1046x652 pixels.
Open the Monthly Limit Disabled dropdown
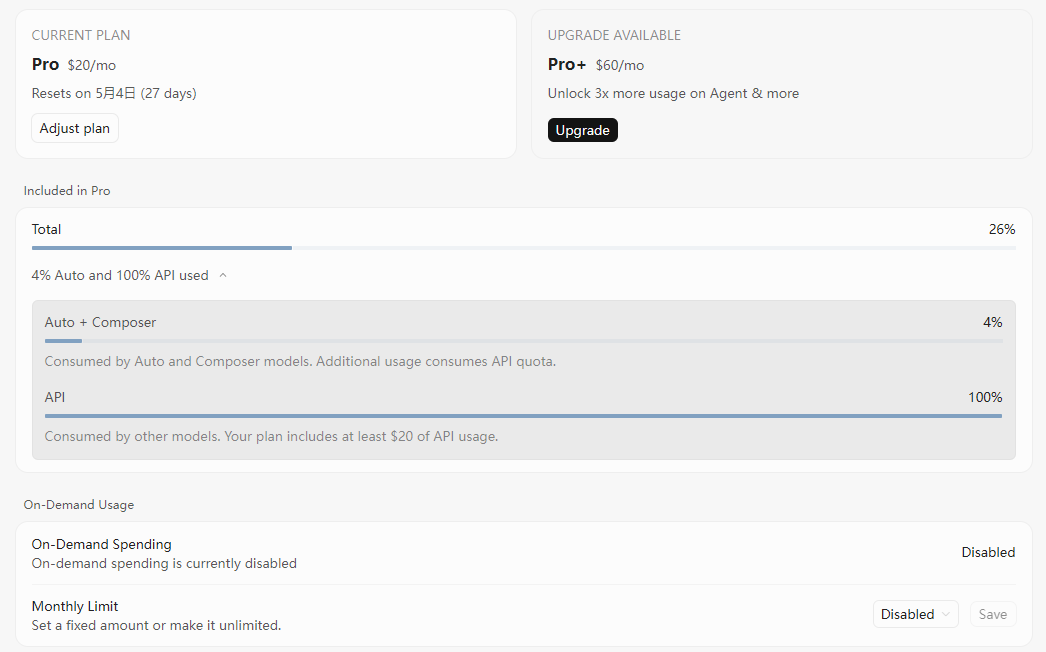[915, 614]
